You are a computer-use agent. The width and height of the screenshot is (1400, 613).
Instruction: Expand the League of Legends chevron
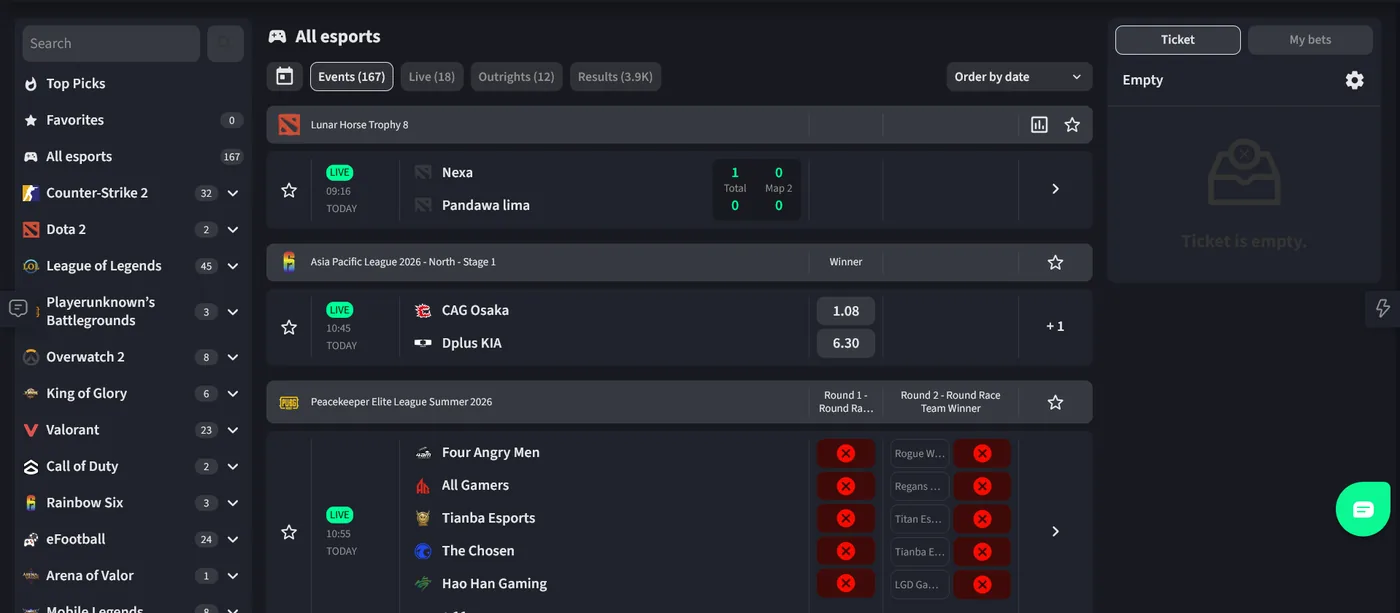point(232,266)
